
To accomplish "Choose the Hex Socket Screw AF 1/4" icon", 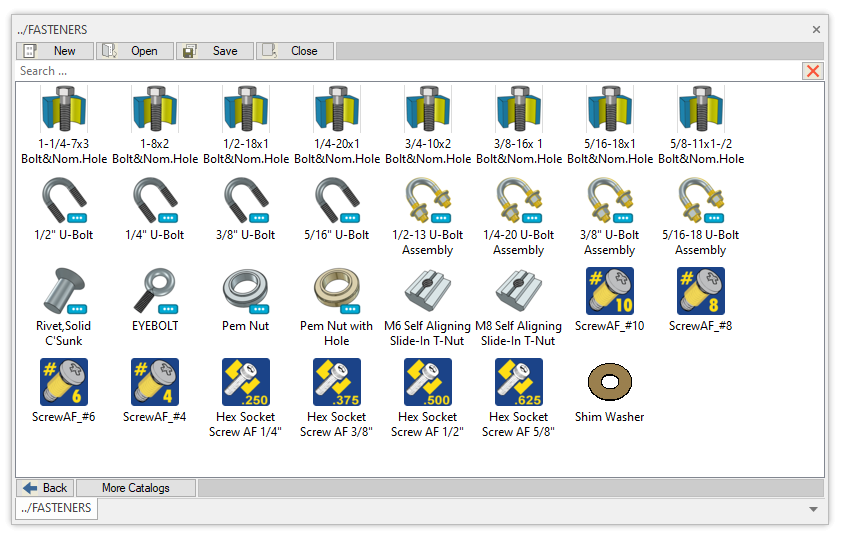I will point(246,382).
